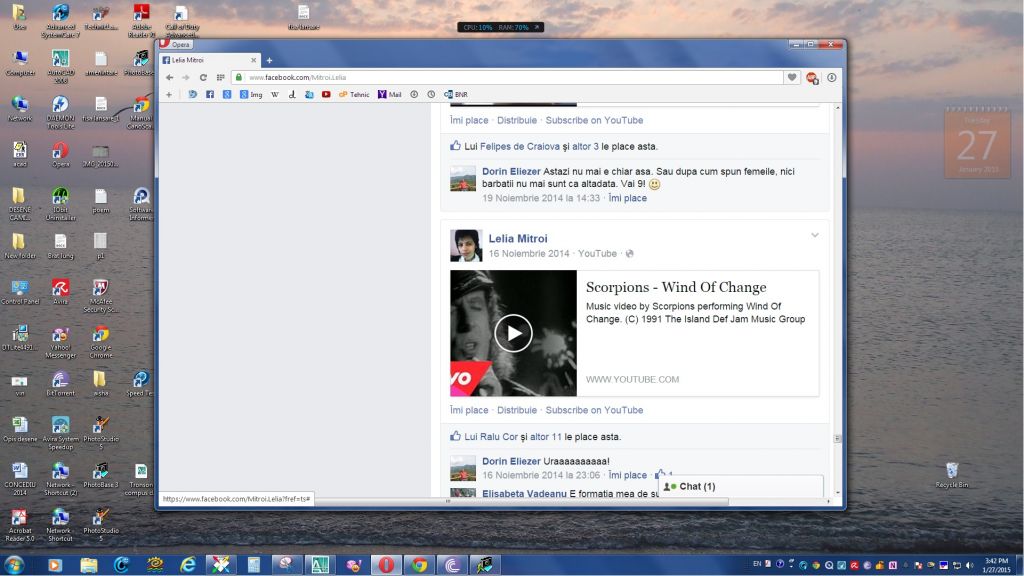The height and width of the screenshot is (576, 1024).
Task: Open Lelia Mitroi profile name link
Action: click(x=518, y=239)
